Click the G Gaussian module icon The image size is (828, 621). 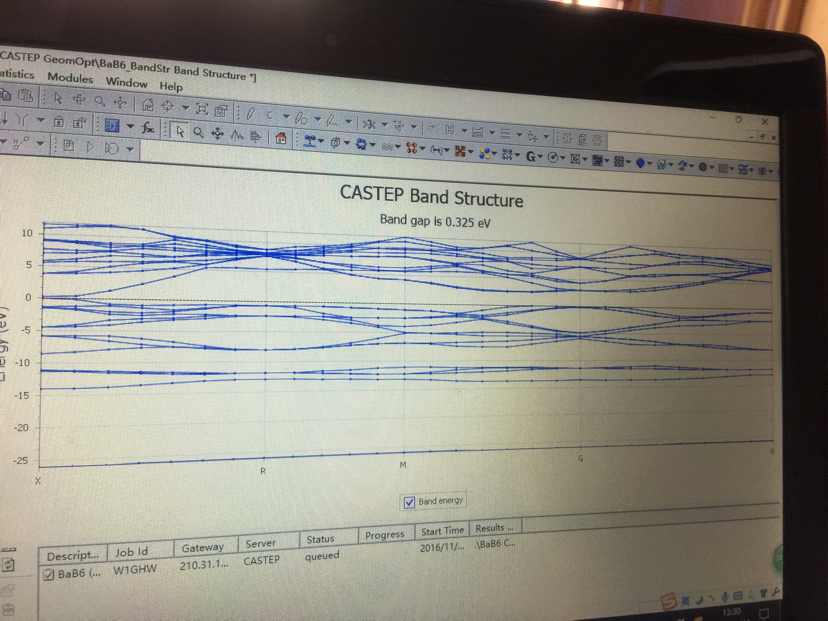(531, 156)
